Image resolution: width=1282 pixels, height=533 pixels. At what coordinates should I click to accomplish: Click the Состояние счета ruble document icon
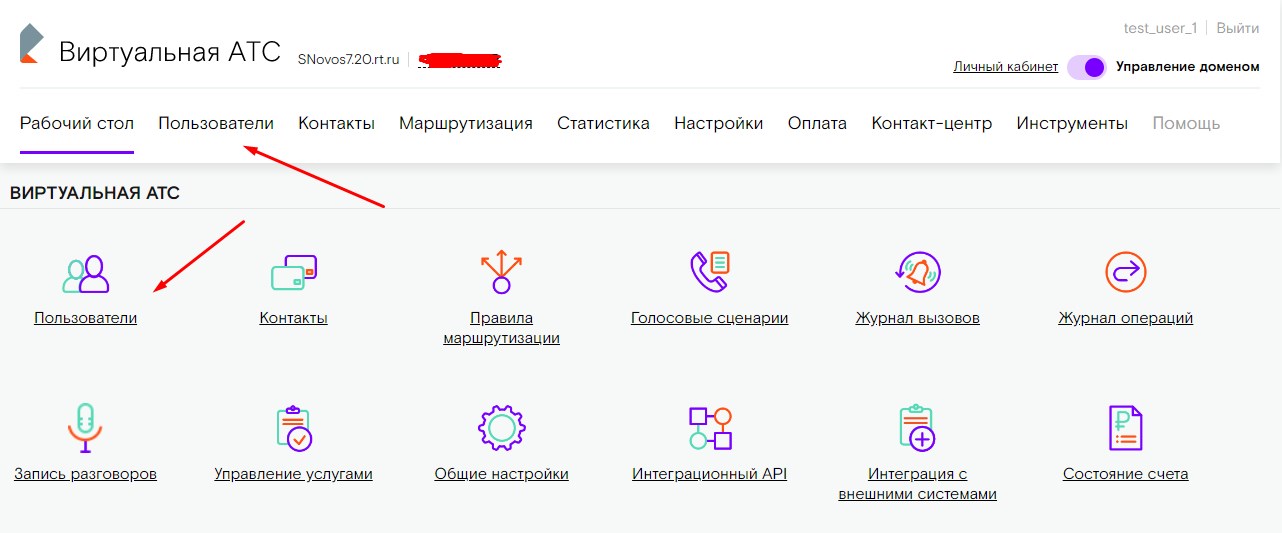tap(1126, 428)
